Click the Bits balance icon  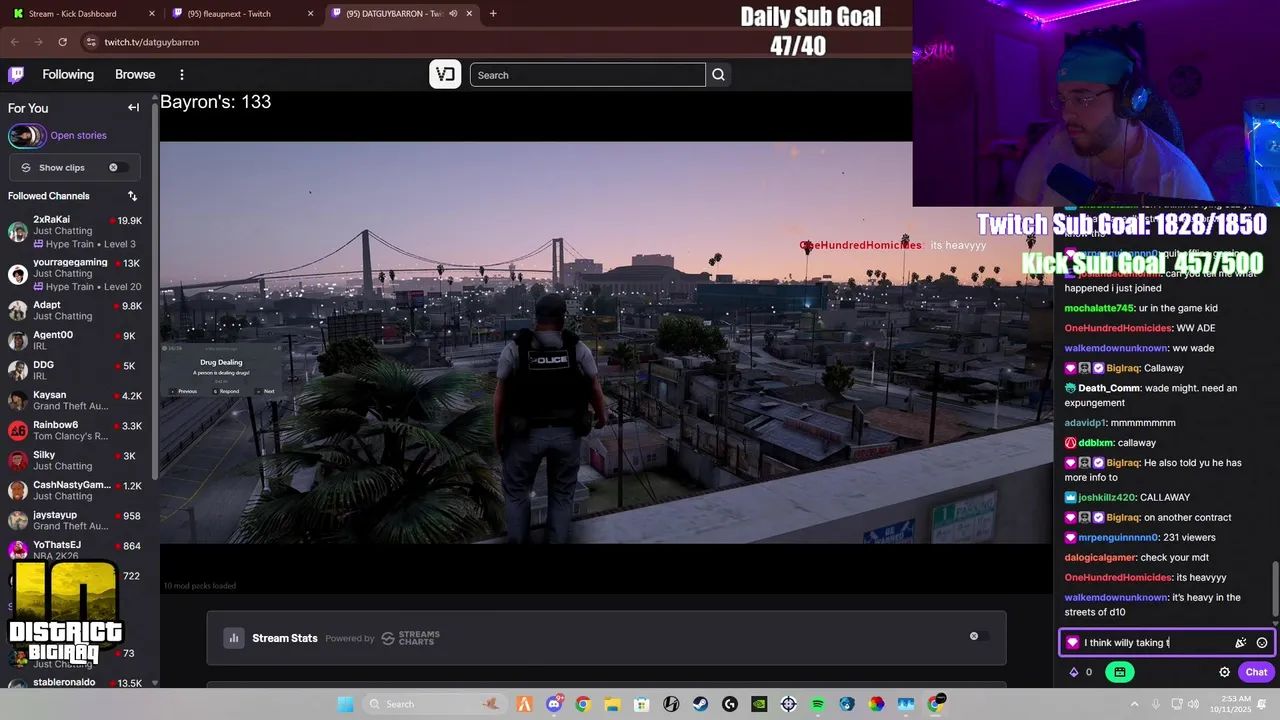(x=1075, y=672)
